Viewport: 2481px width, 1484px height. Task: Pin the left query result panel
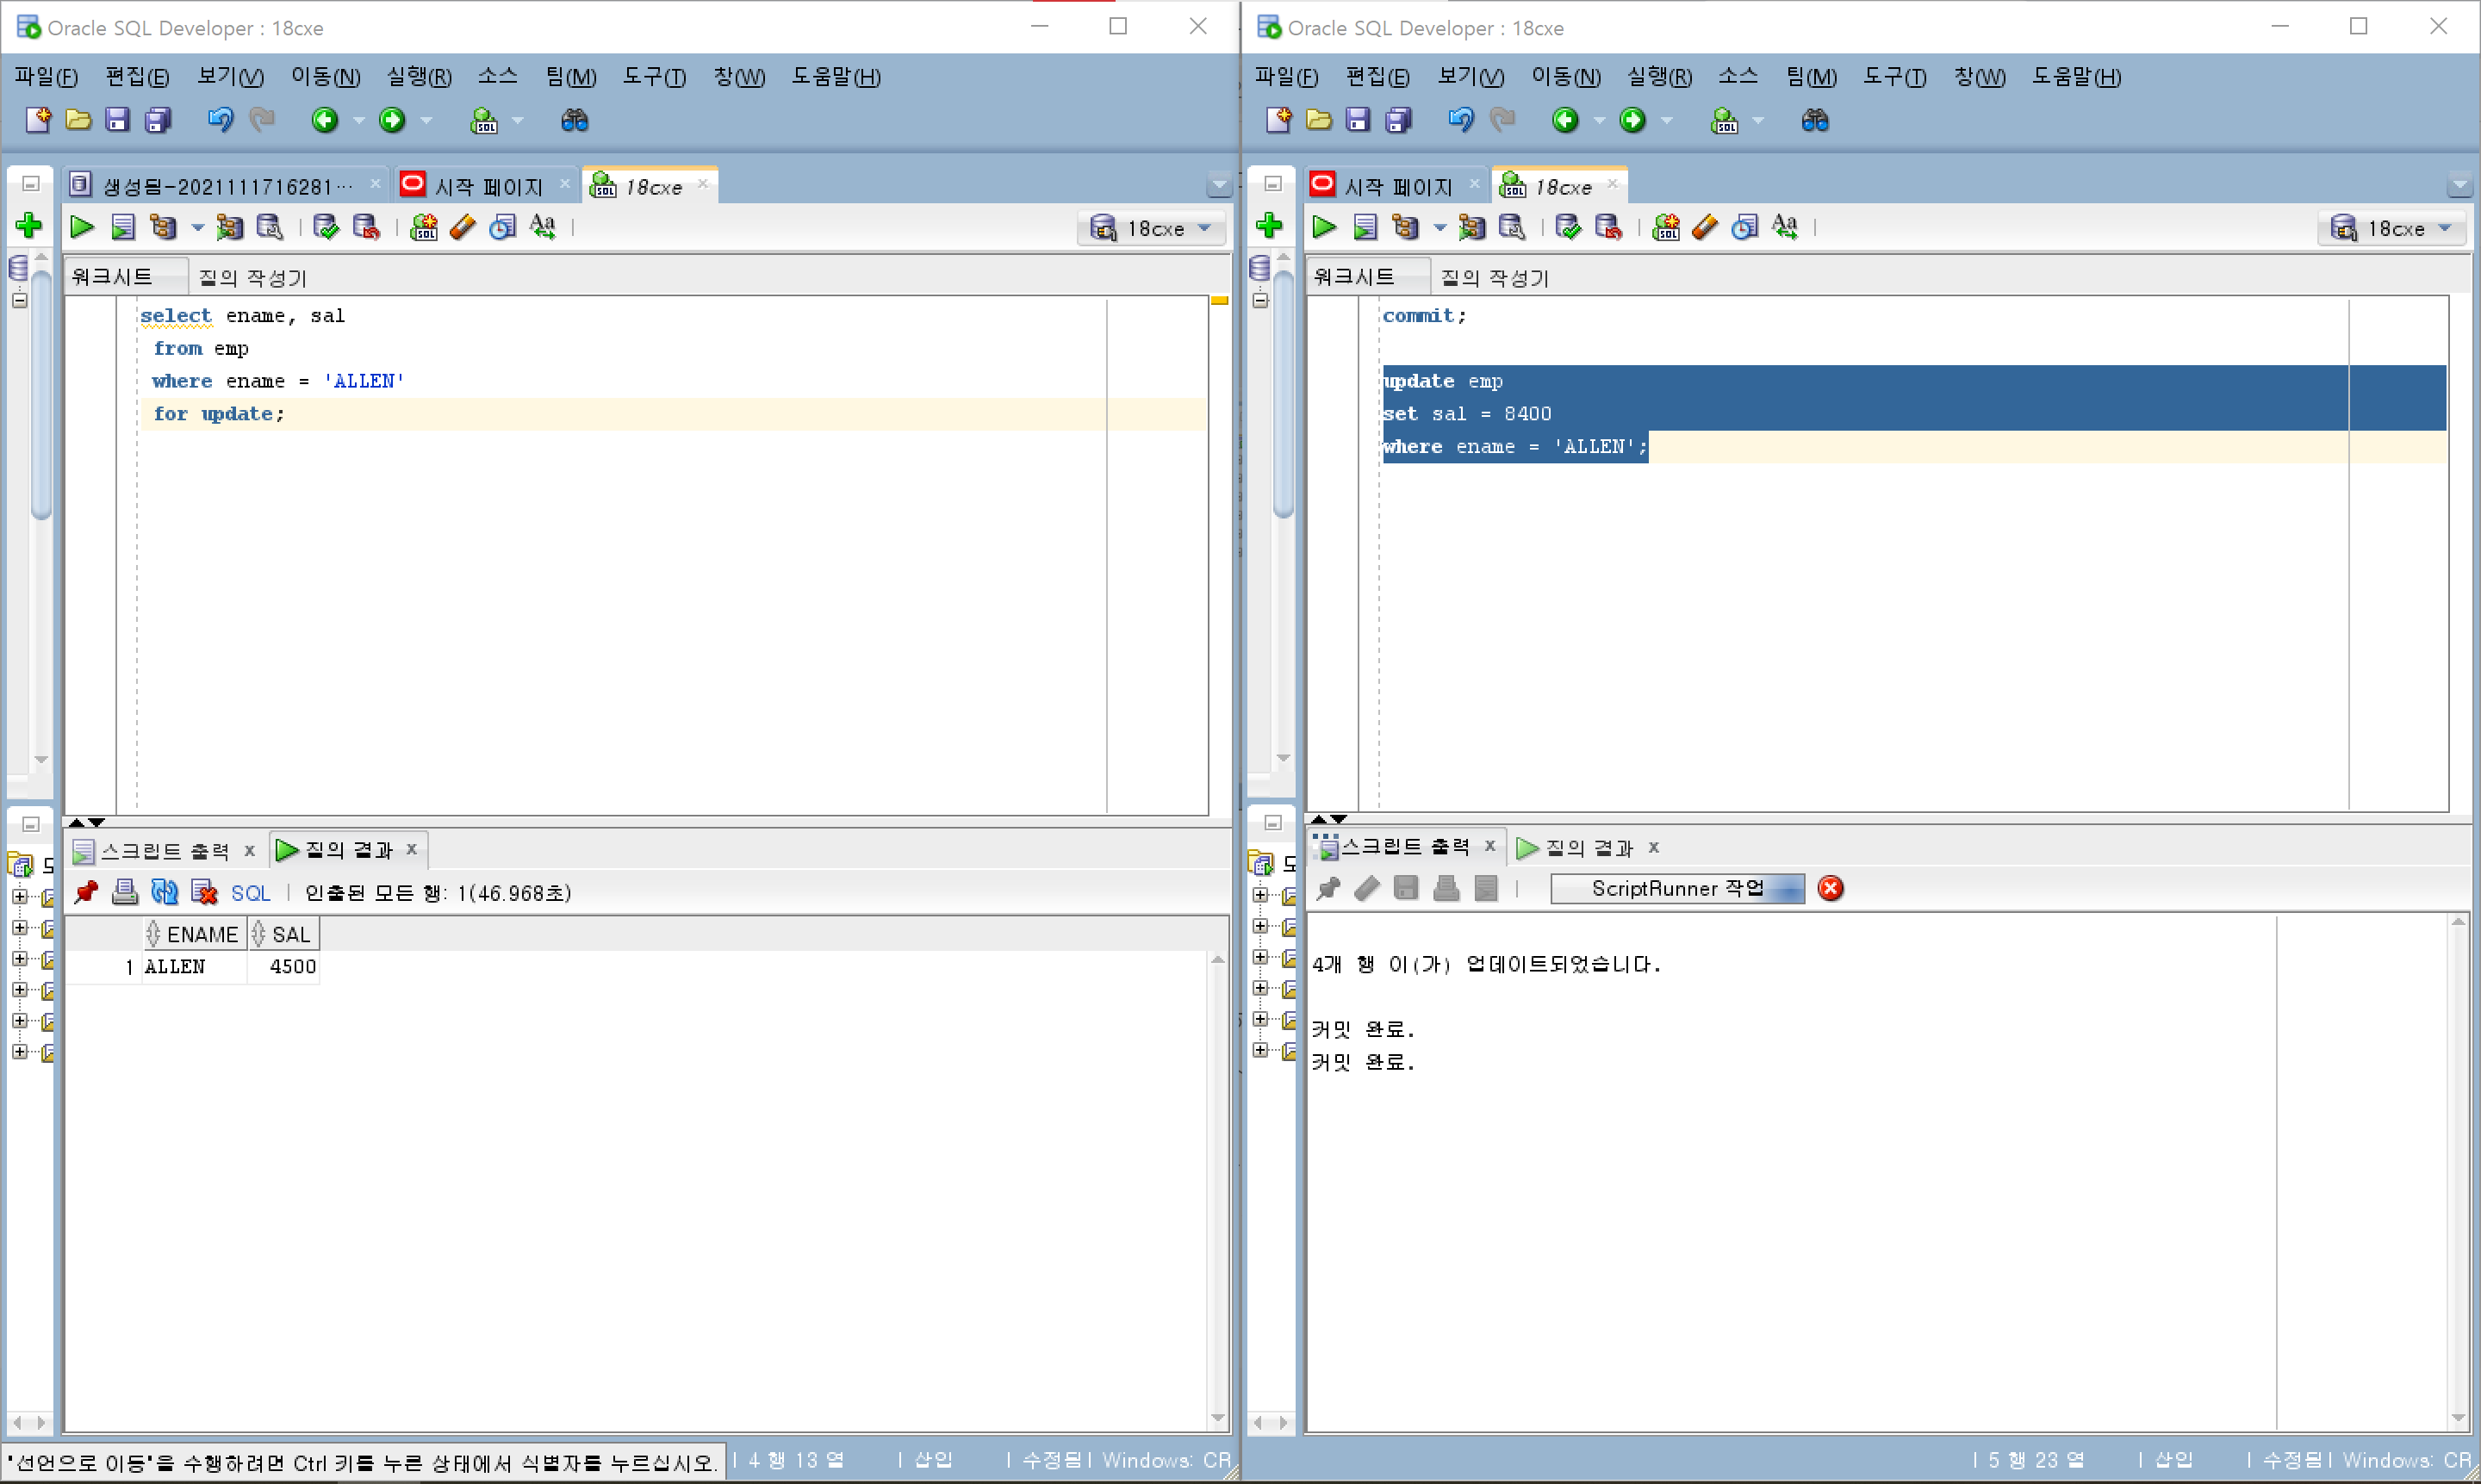pyautogui.click(x=86, y=892)
